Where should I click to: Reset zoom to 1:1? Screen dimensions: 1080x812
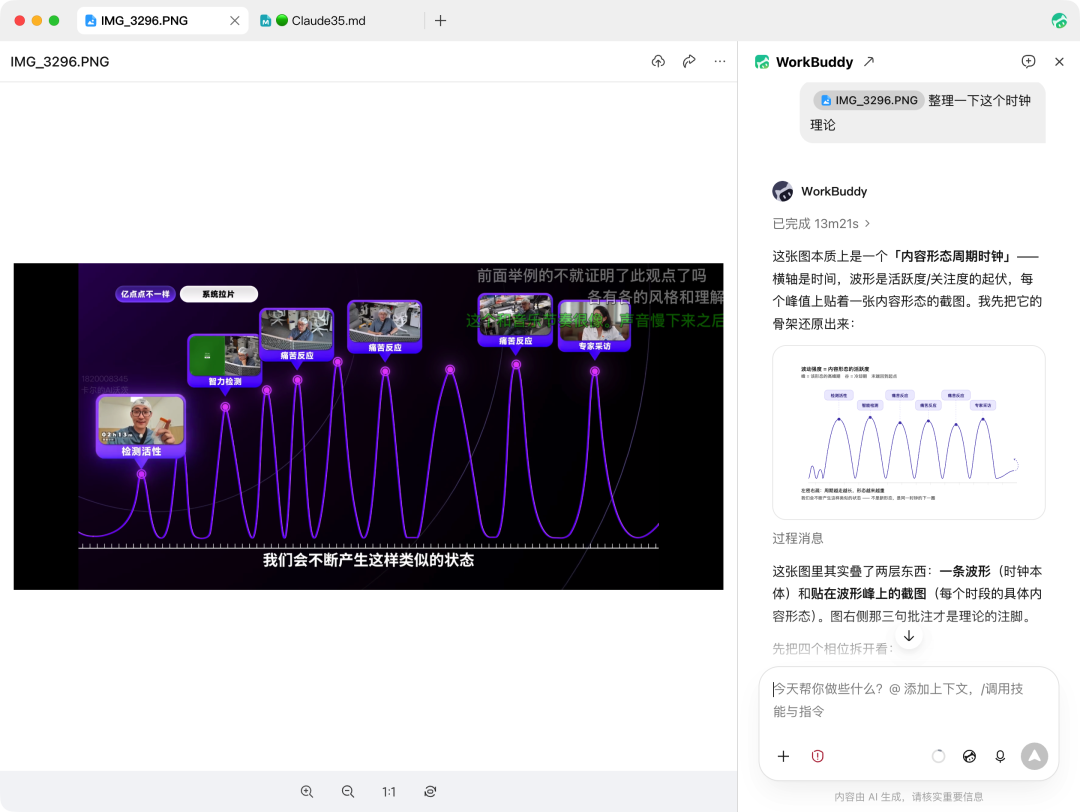coord(389,792)
